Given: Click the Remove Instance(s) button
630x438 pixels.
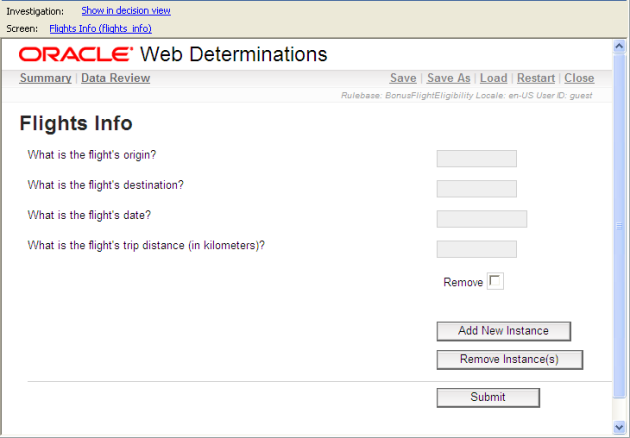Looking at the screenshot, I should coord(509,360).
